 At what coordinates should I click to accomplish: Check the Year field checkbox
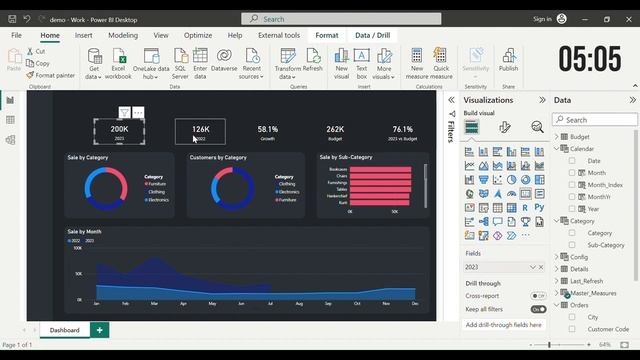coord(572,209)
